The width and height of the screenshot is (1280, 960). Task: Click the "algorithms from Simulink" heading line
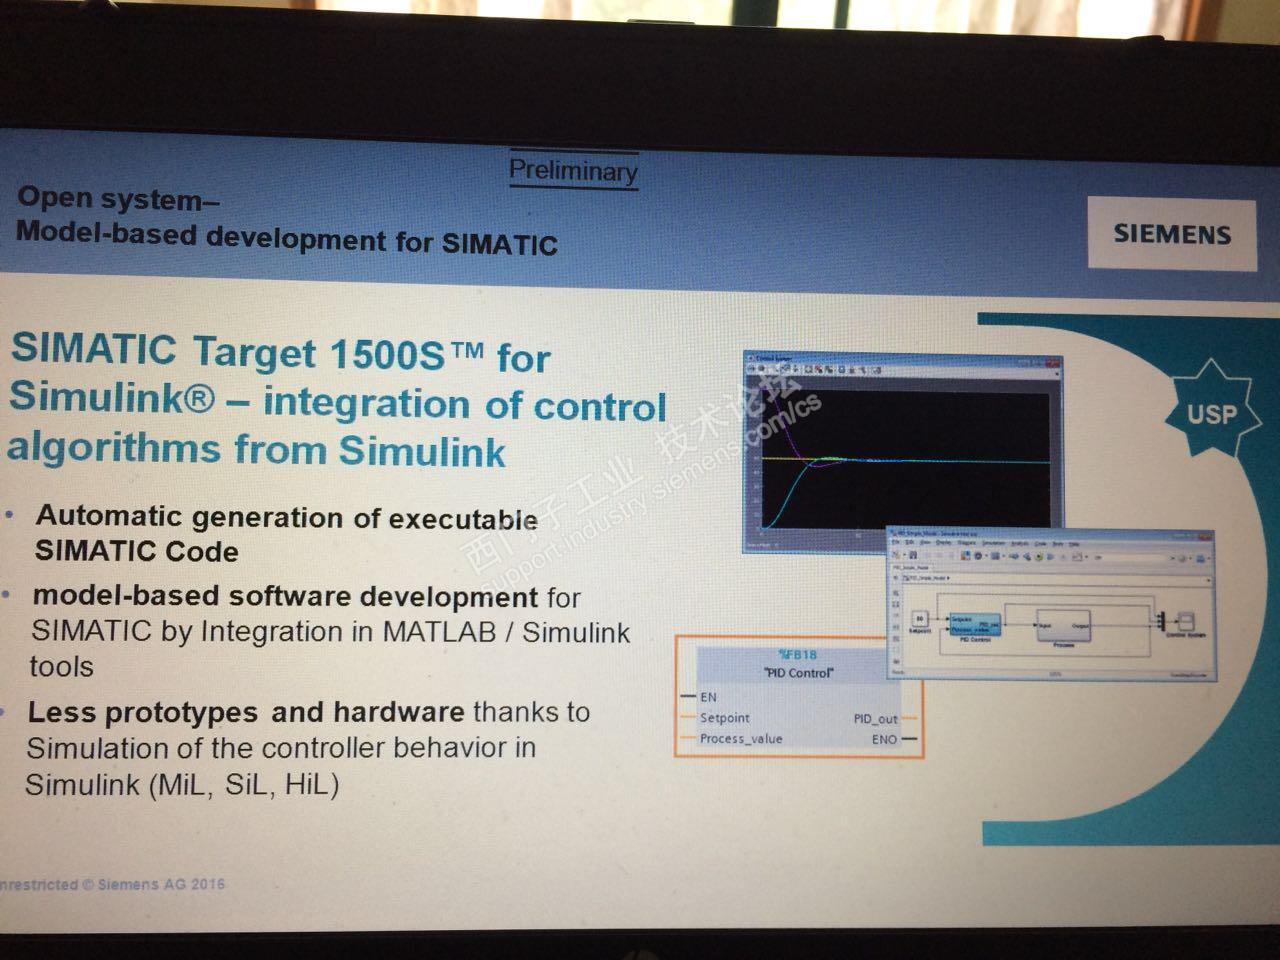[256, 449]
